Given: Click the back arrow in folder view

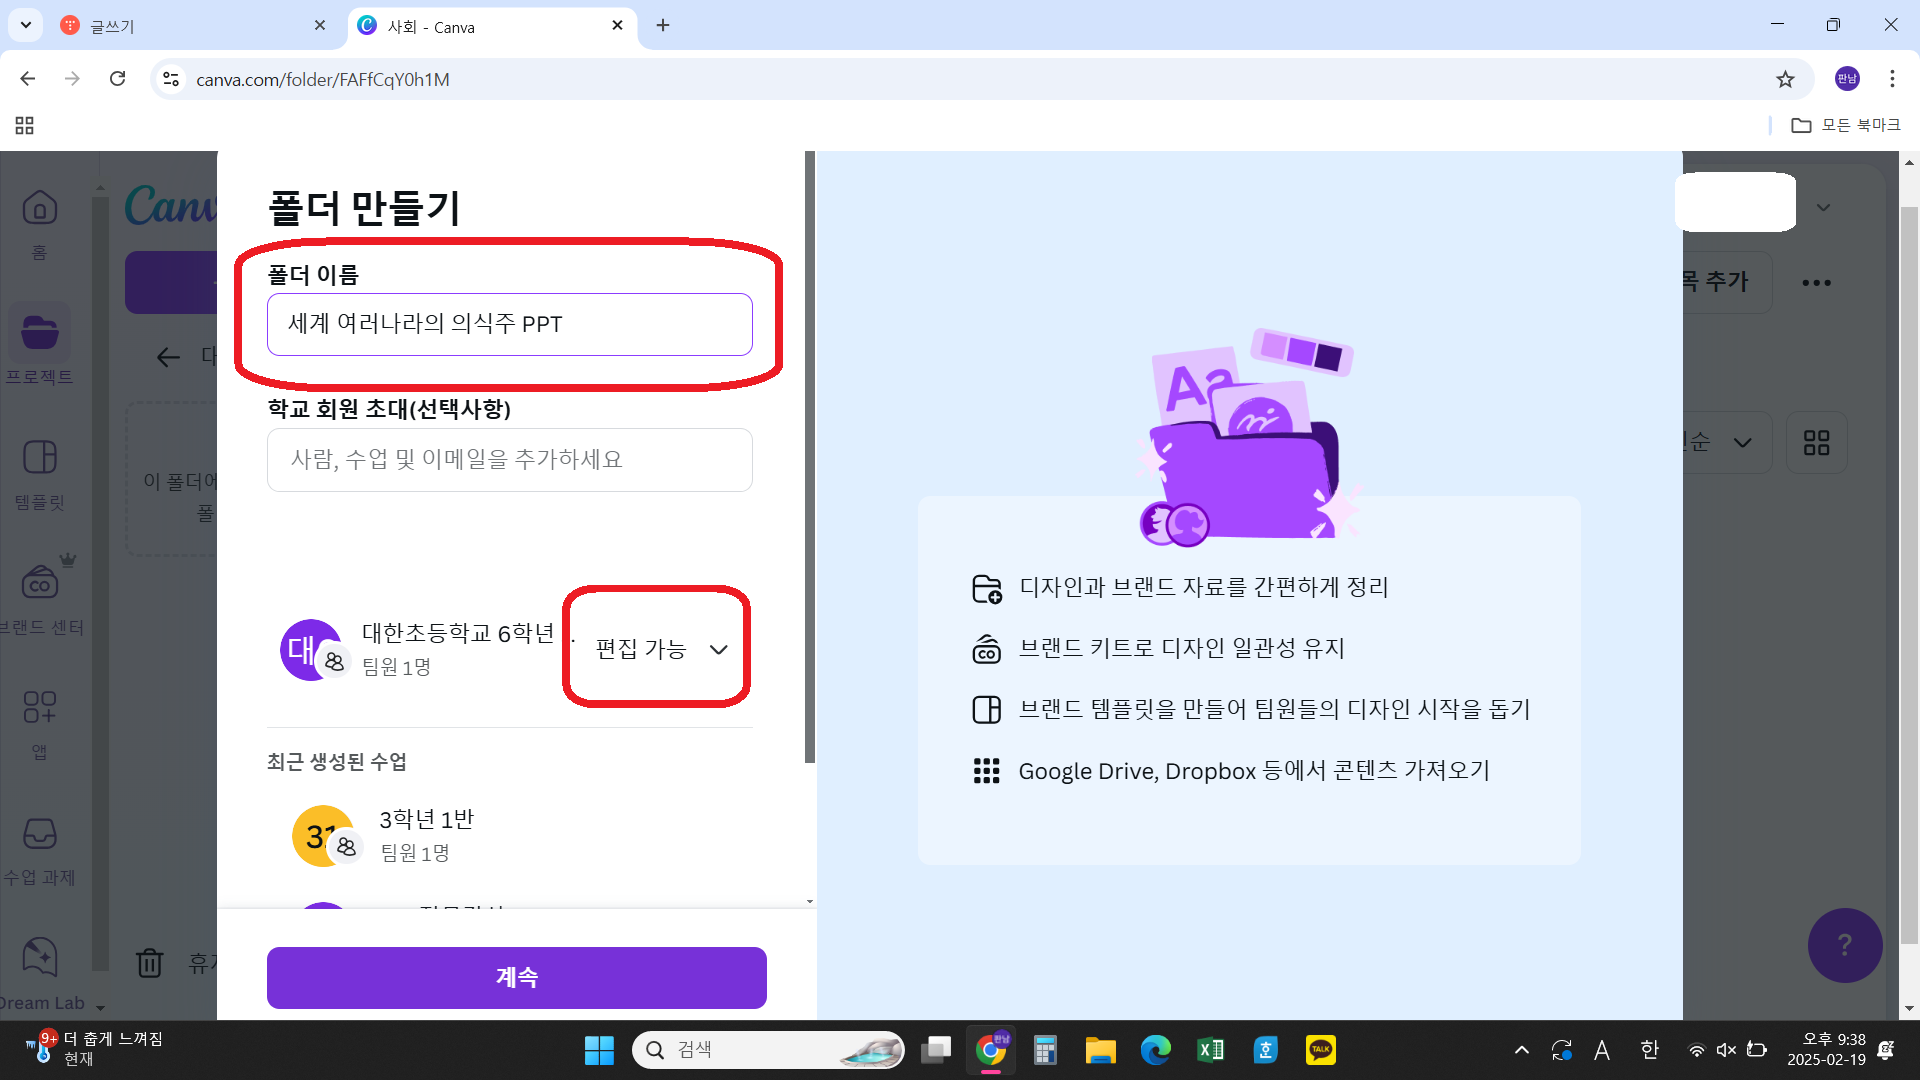Looking at the screenshot, I should pos(168,357).
